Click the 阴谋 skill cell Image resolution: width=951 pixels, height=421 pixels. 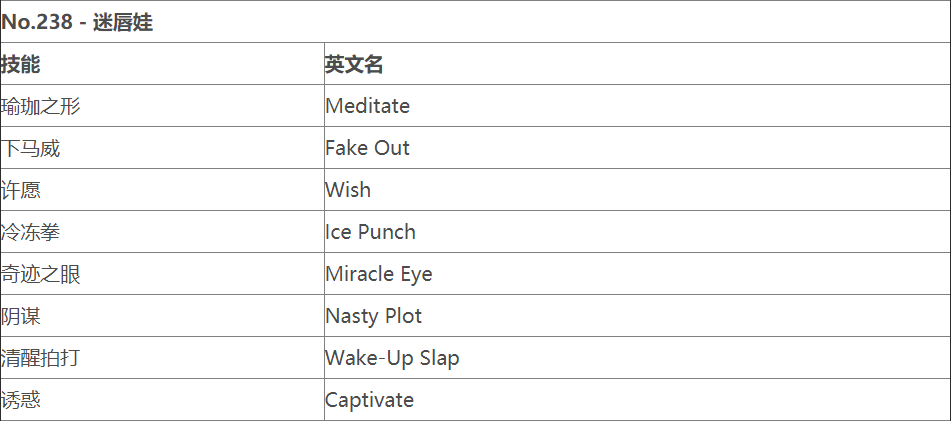[21, 316]
